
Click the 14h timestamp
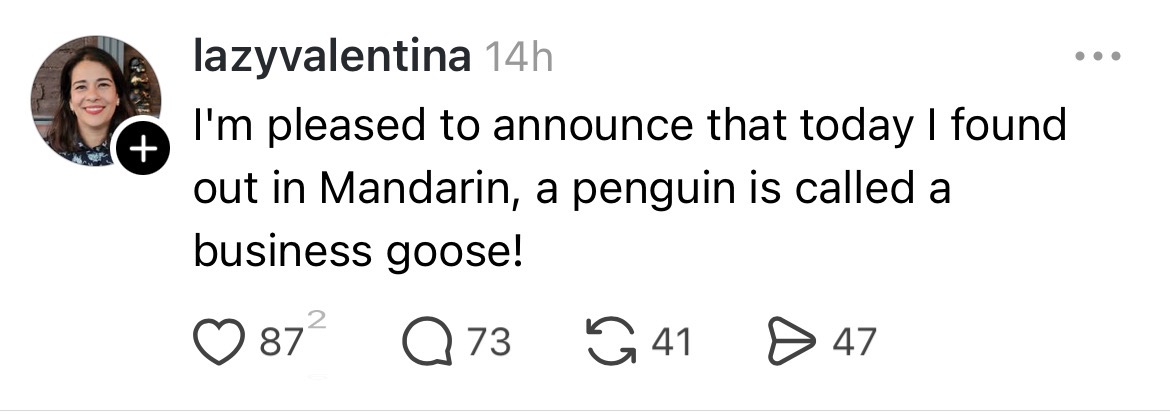[x=517, y=58]
